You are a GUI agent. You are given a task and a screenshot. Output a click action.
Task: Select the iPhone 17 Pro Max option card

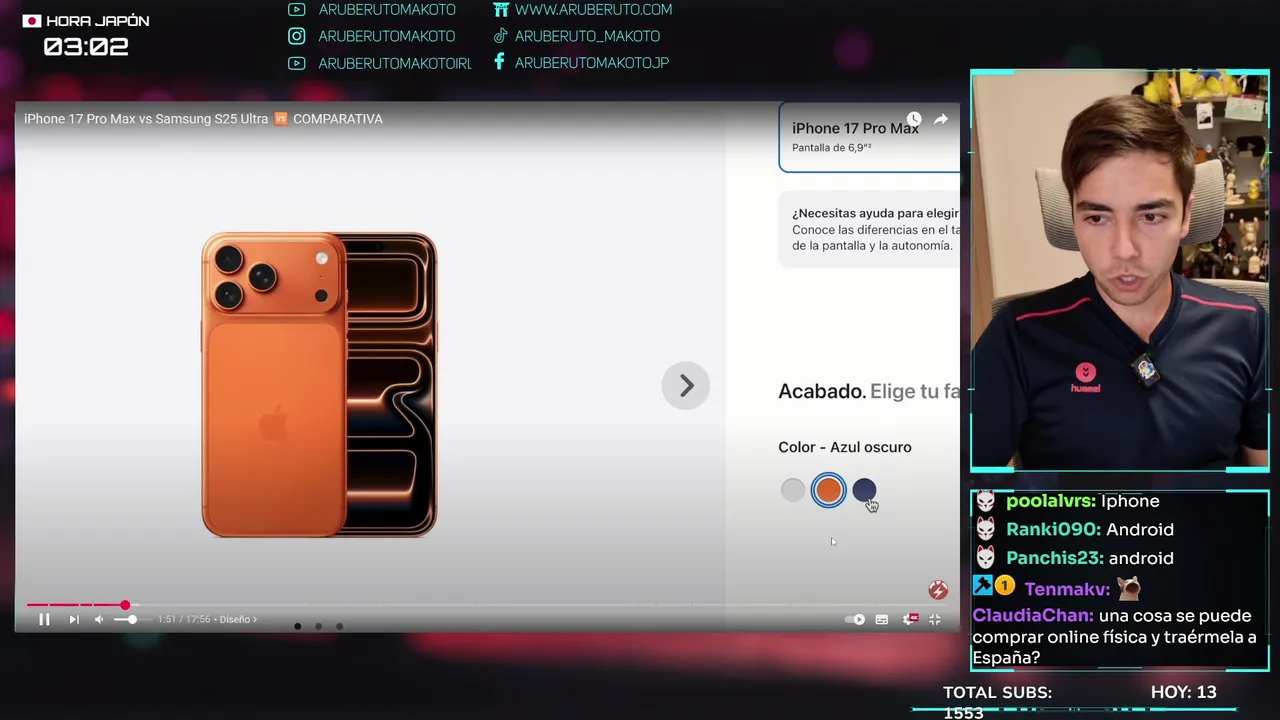(x=869, y=137)
